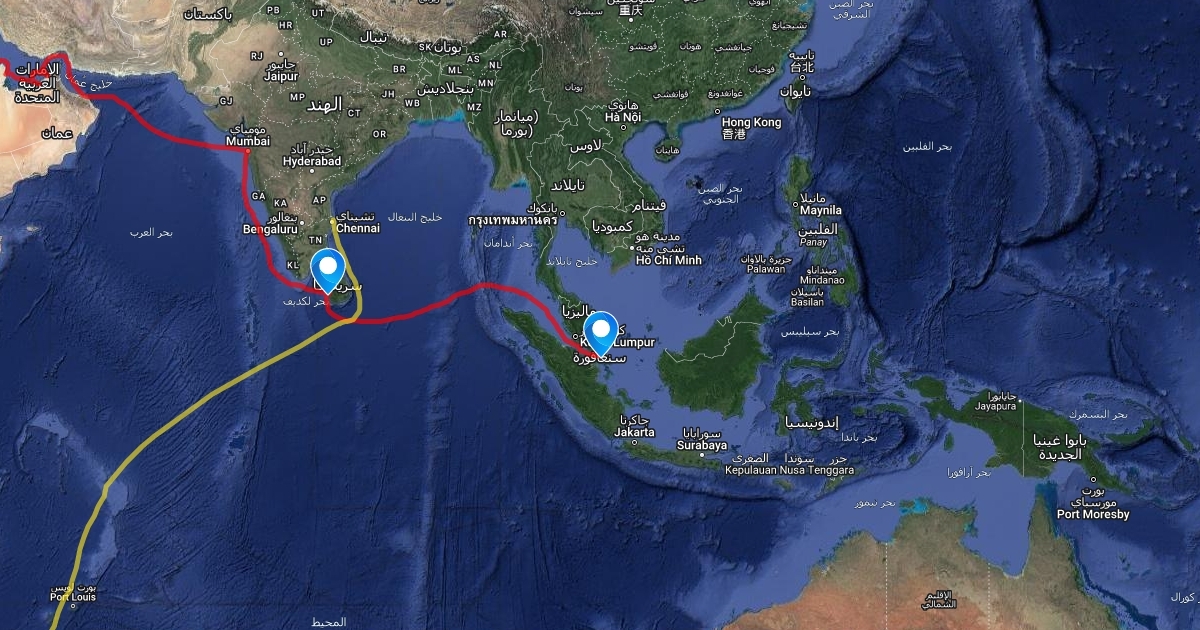The height and width of the screenshot is (630, 1200).
Task: Click the Surabaya city label
Action: pos(700,444)
